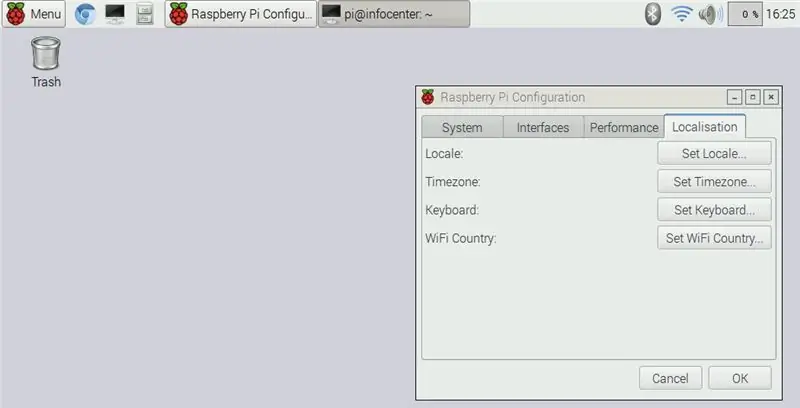Open the terminal launcher icon in panel
The height and width of the screenshot is (408, 800).
(115, 14)
